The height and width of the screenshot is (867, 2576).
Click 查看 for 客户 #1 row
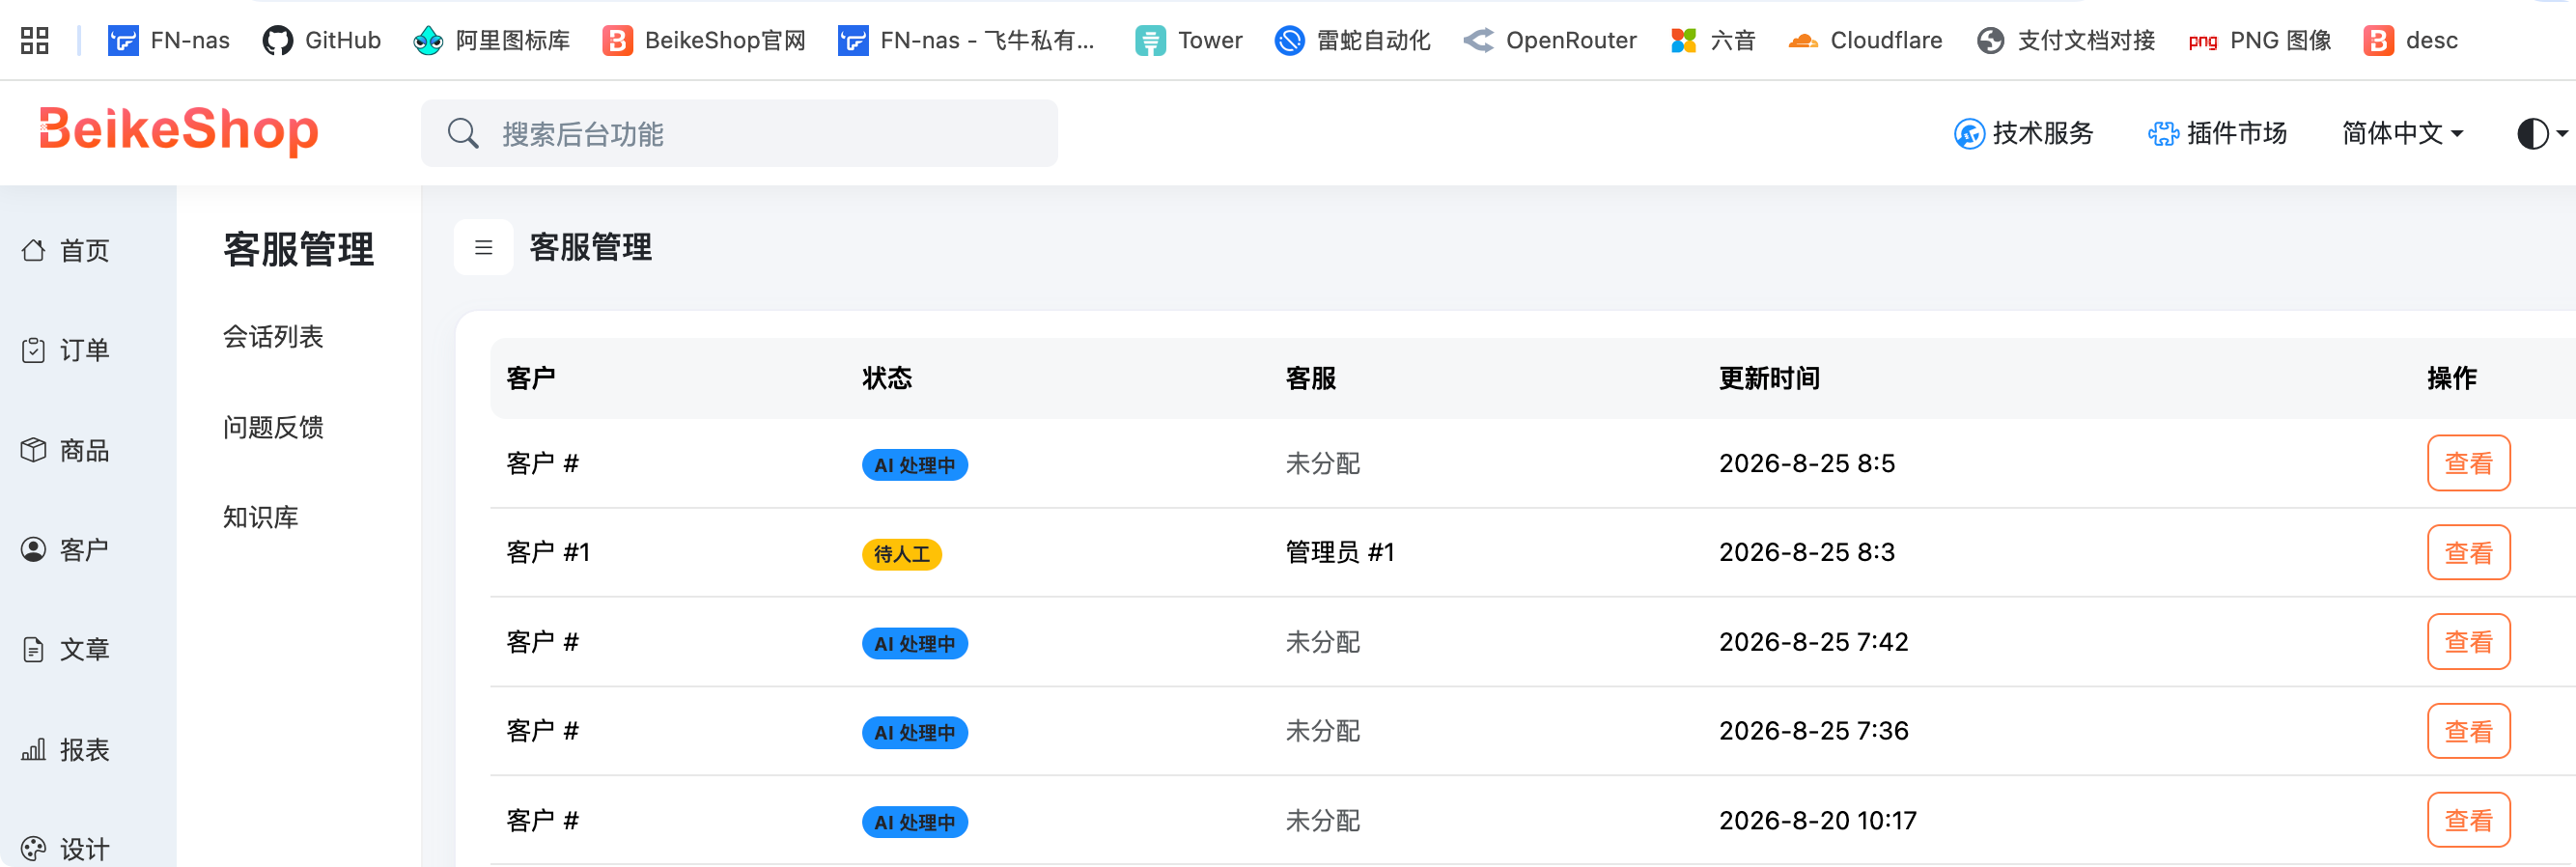(2469, 552)
